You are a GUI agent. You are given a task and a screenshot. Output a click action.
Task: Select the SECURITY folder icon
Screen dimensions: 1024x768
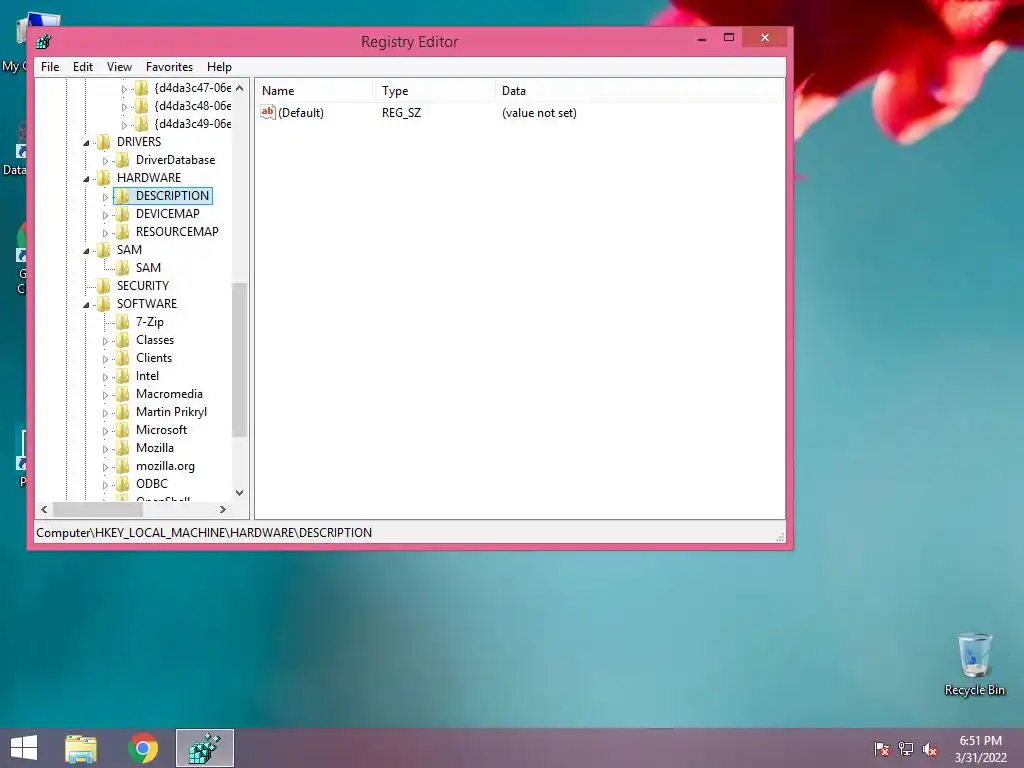pos(103,286)
